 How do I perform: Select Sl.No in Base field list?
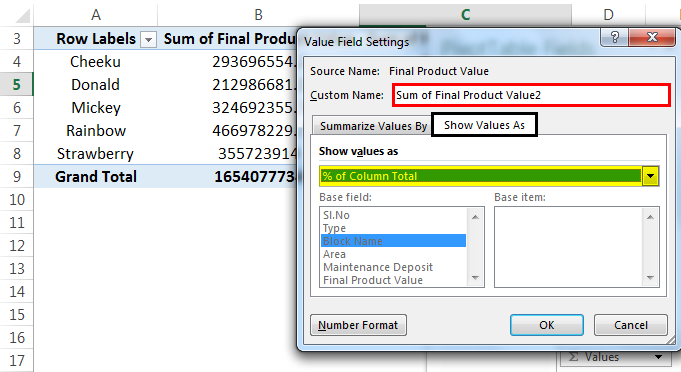click(393, 215)
